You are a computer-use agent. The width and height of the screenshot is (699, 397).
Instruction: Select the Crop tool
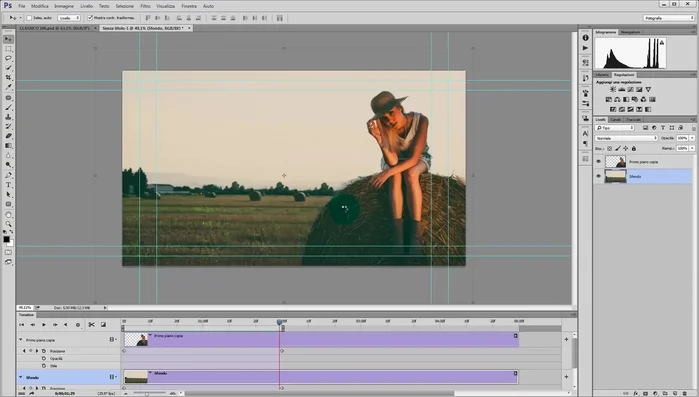click(8, 78)
